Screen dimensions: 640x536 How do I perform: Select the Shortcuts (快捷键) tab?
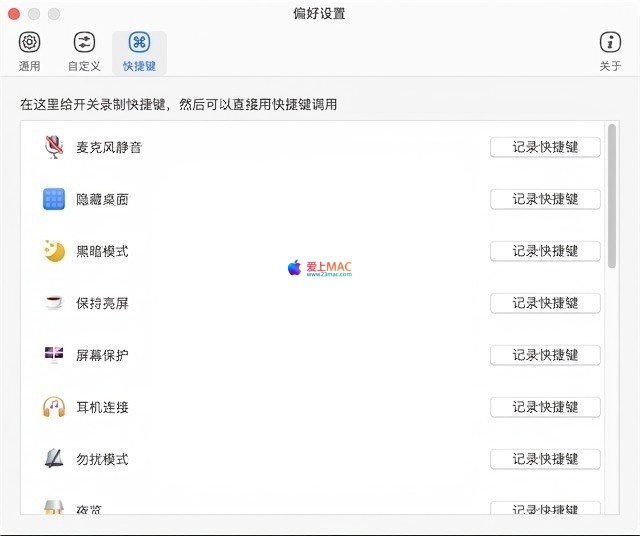click(139, 51)
